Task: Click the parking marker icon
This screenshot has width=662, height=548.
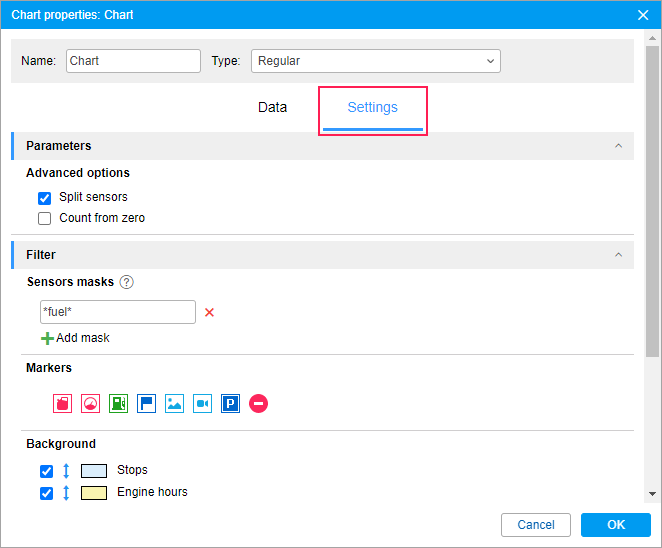Action: (x=231, y=404)
